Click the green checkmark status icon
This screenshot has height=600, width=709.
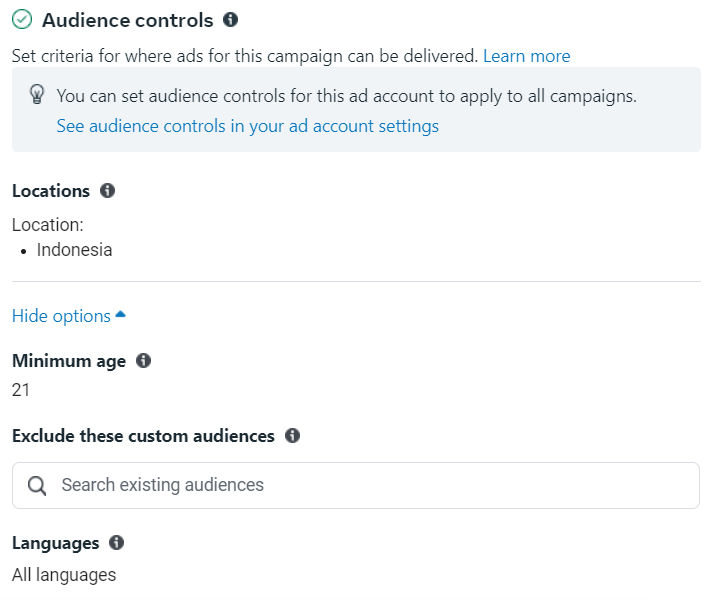(x=22, y=19)
